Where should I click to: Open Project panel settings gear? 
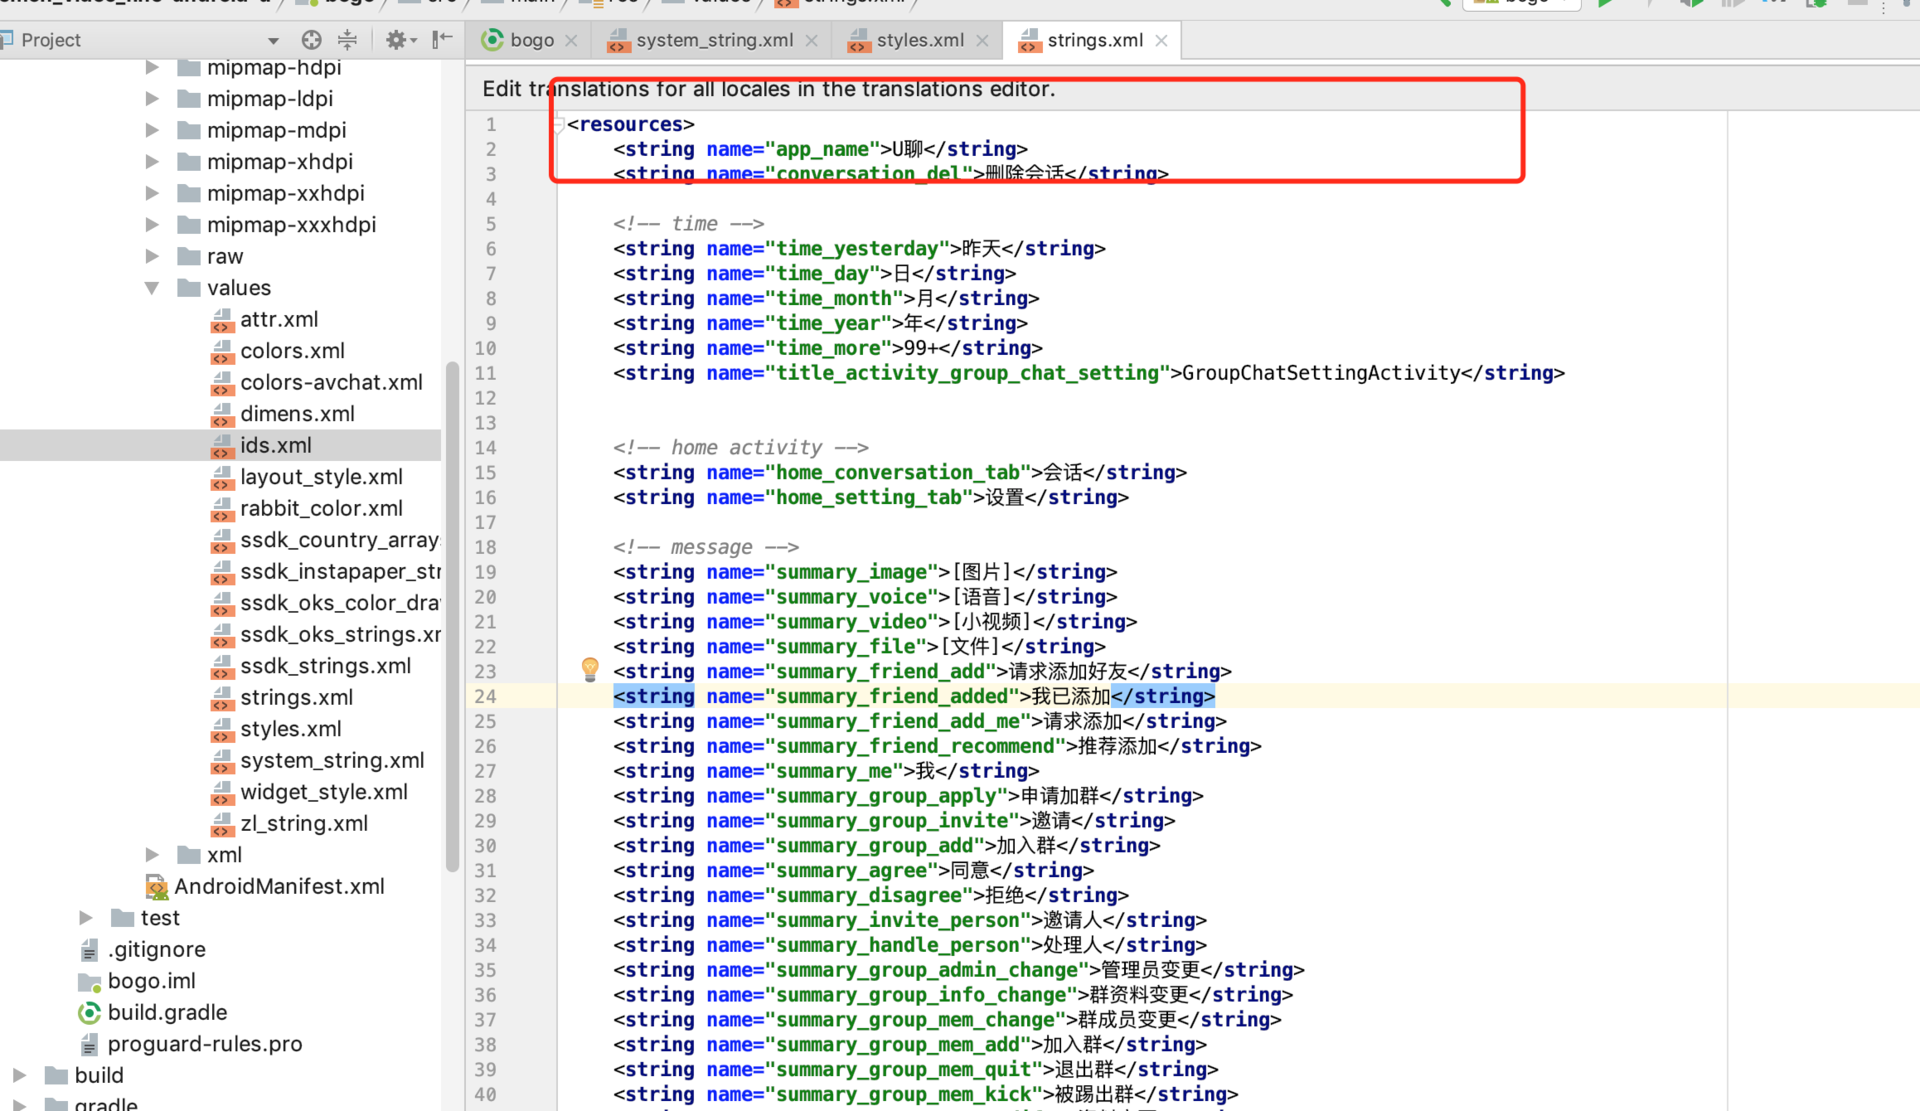pos(397,40)
